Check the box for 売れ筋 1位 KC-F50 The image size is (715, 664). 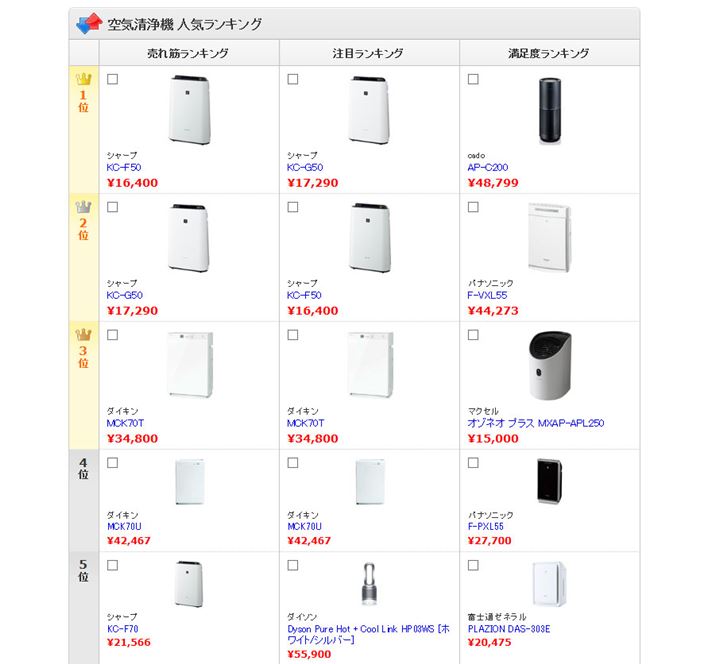[x=112, y=79]
